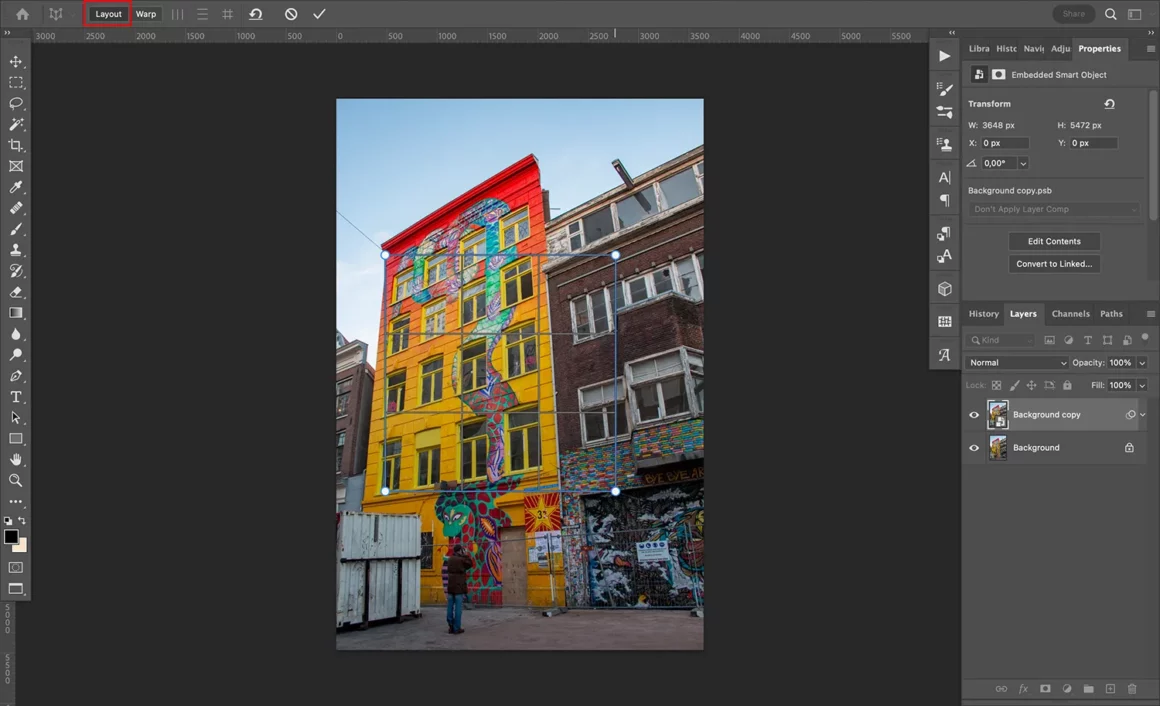Commit the perspective warp with checkmark
This screenshot has width=1160, height=706.
(319, 14)
